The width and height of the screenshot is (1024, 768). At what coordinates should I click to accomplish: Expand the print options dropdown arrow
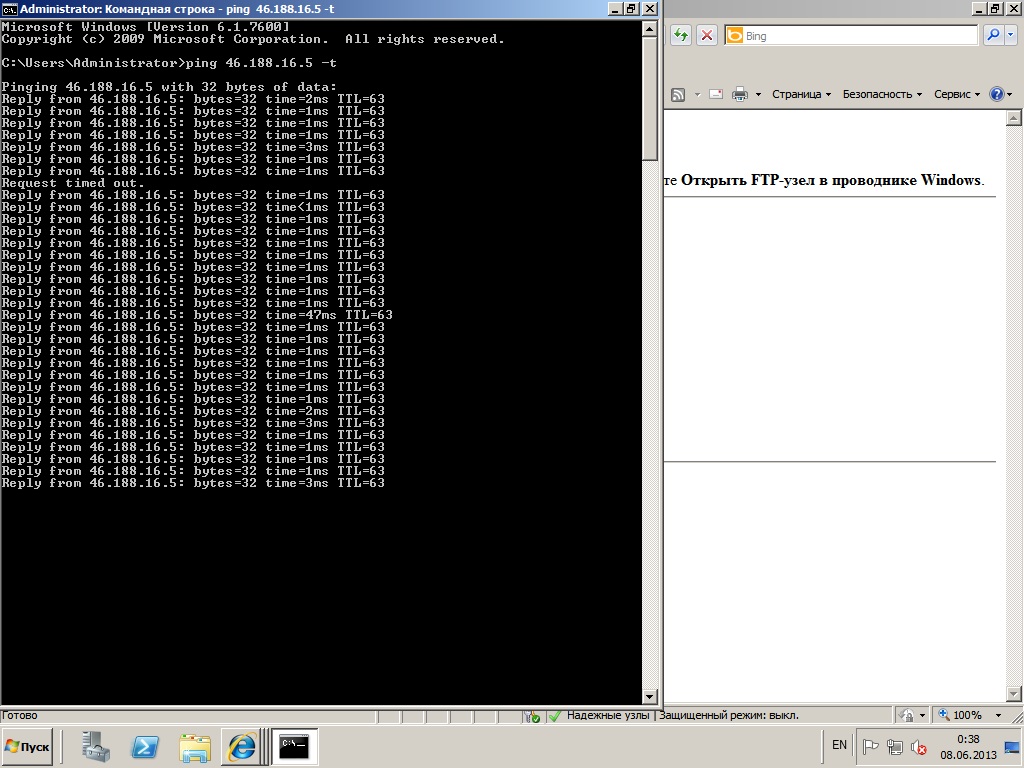758,94
